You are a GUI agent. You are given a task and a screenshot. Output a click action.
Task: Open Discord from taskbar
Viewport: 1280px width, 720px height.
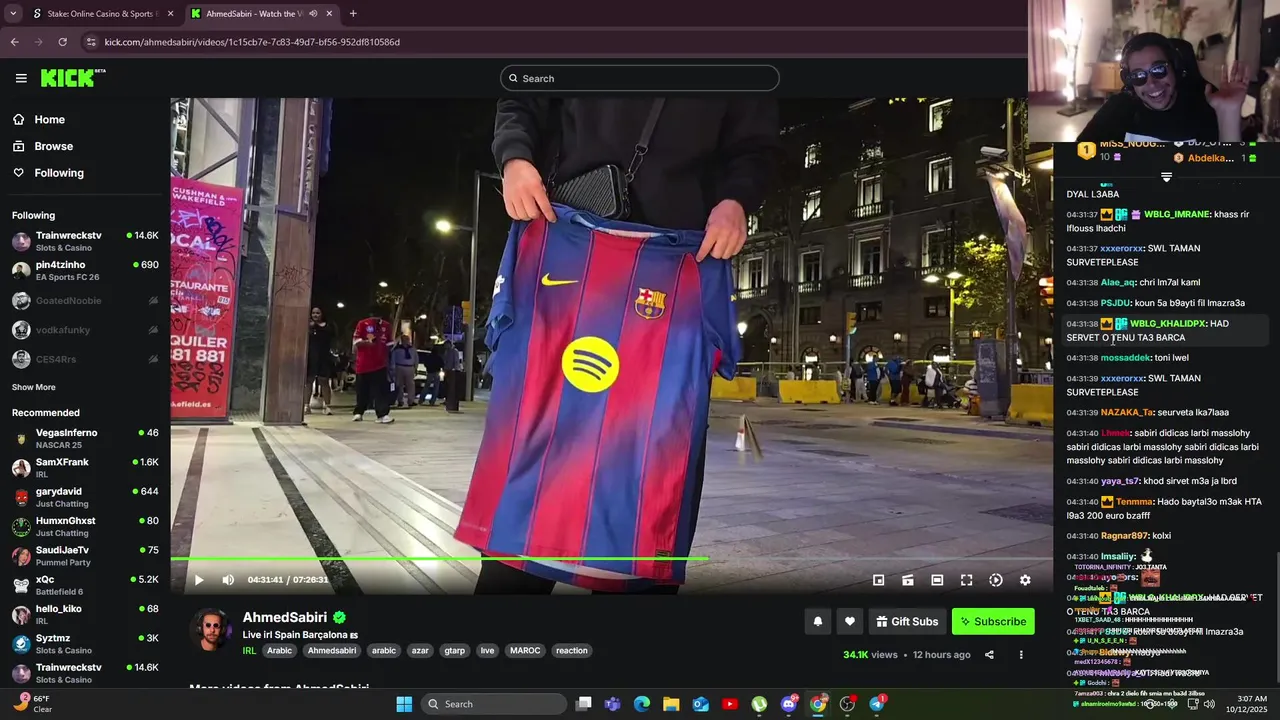pos(789,704)
